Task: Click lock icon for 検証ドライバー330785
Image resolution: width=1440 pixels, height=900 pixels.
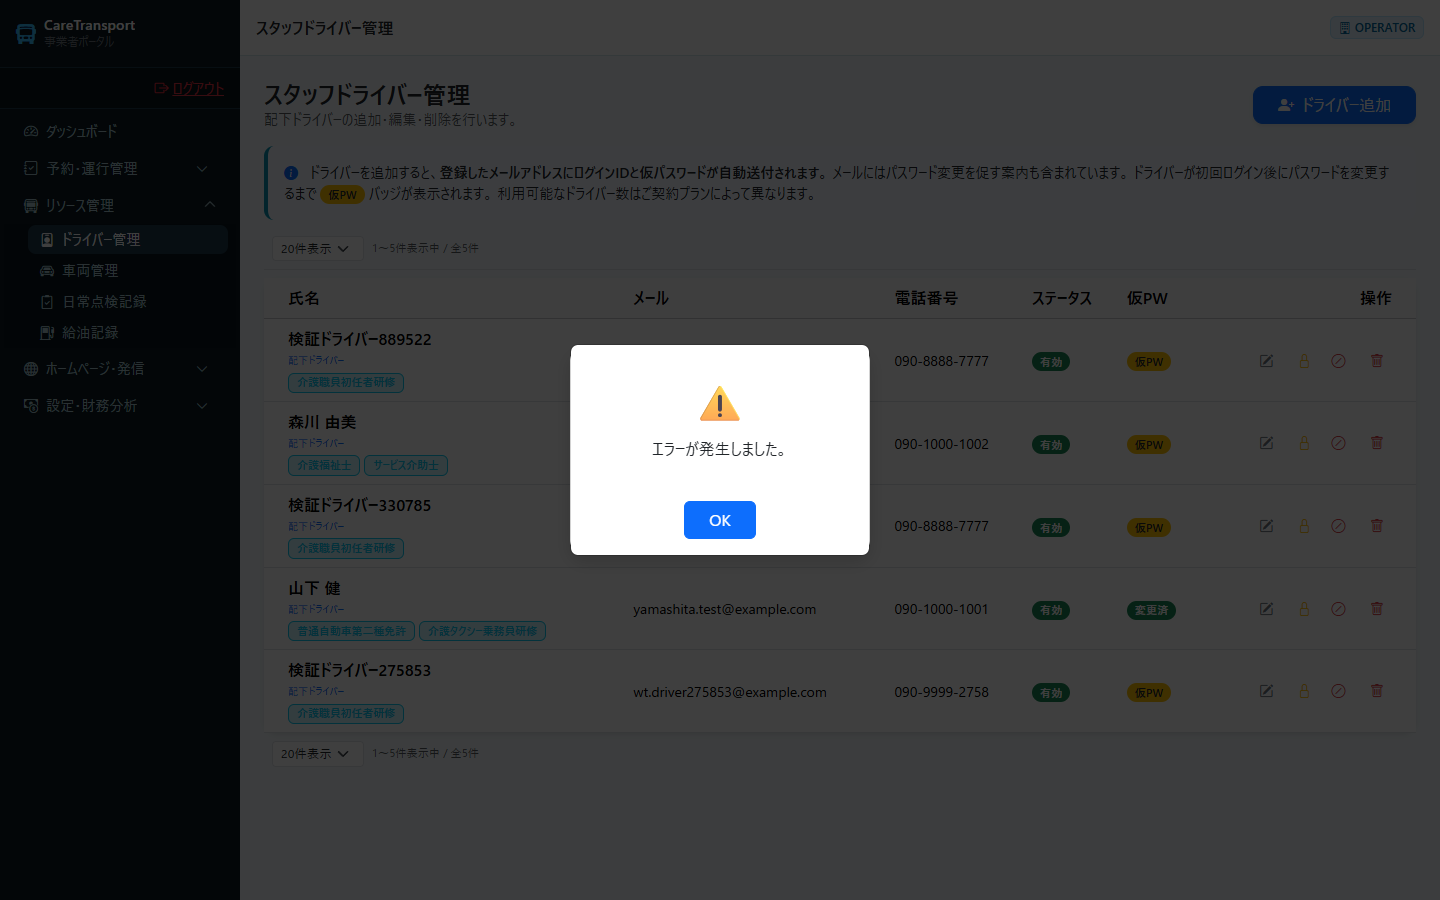Action: click(1304, 526)
